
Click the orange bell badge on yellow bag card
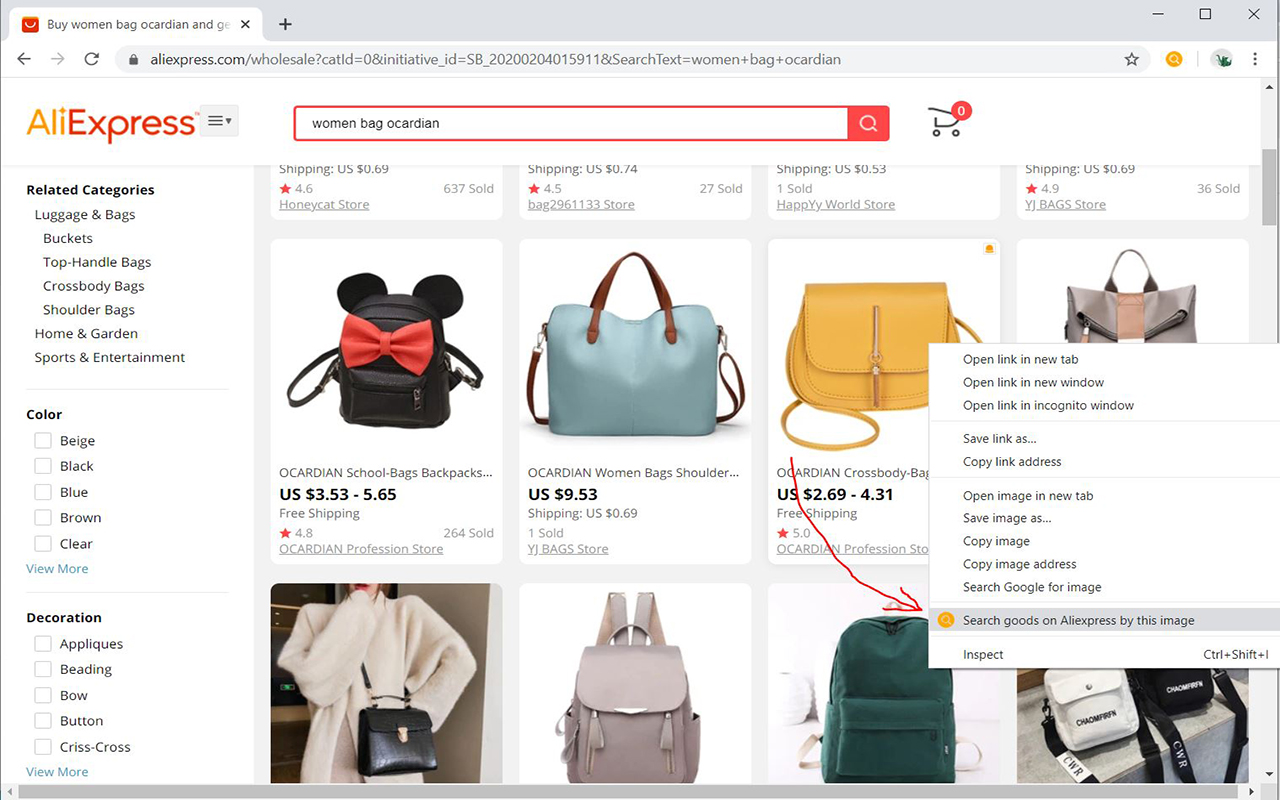[x=989, y=248]
